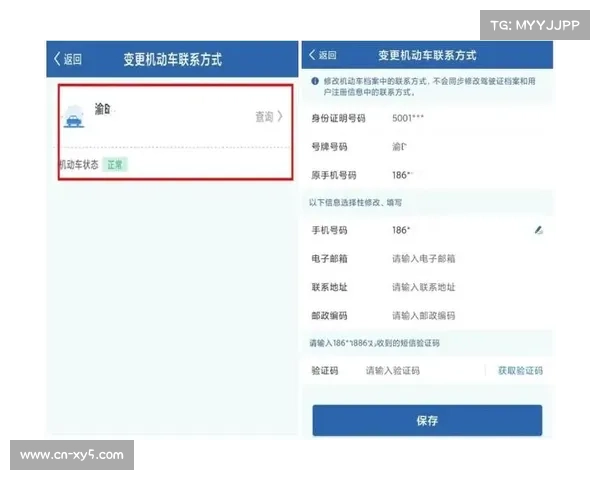Image resolution: width=600 pixels, height=480 pixels.
Task: Click the pencil edit icon beside 手机号码
Action: [x=539, y=230]
